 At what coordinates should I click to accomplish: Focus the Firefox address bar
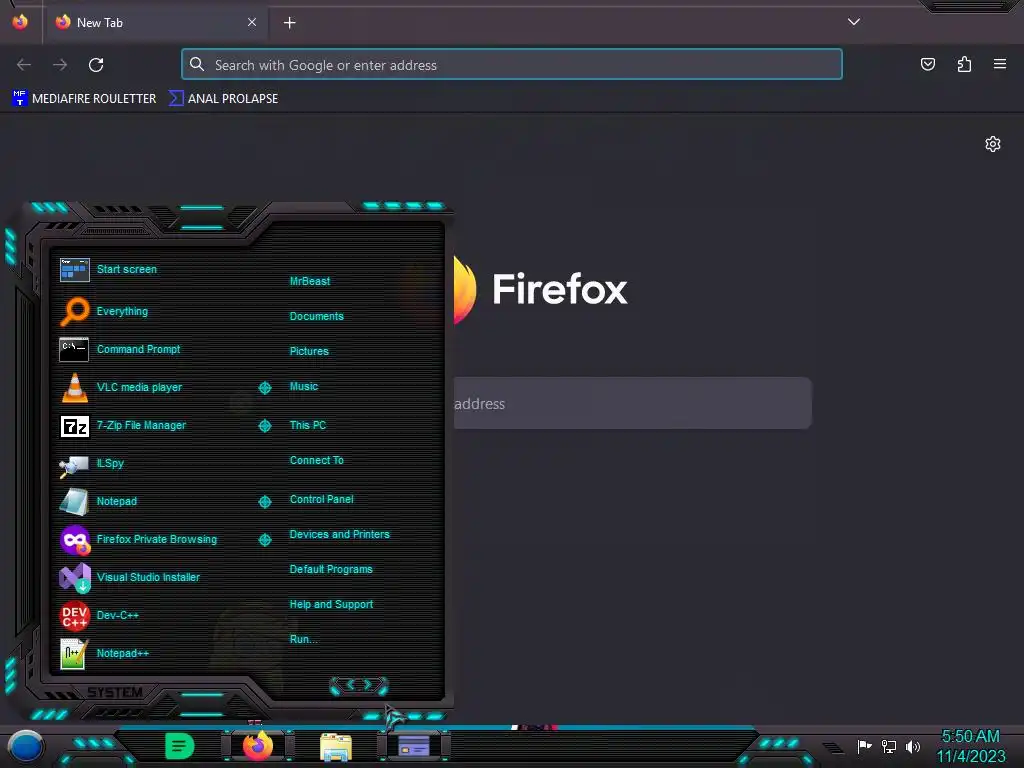point(512,65)
